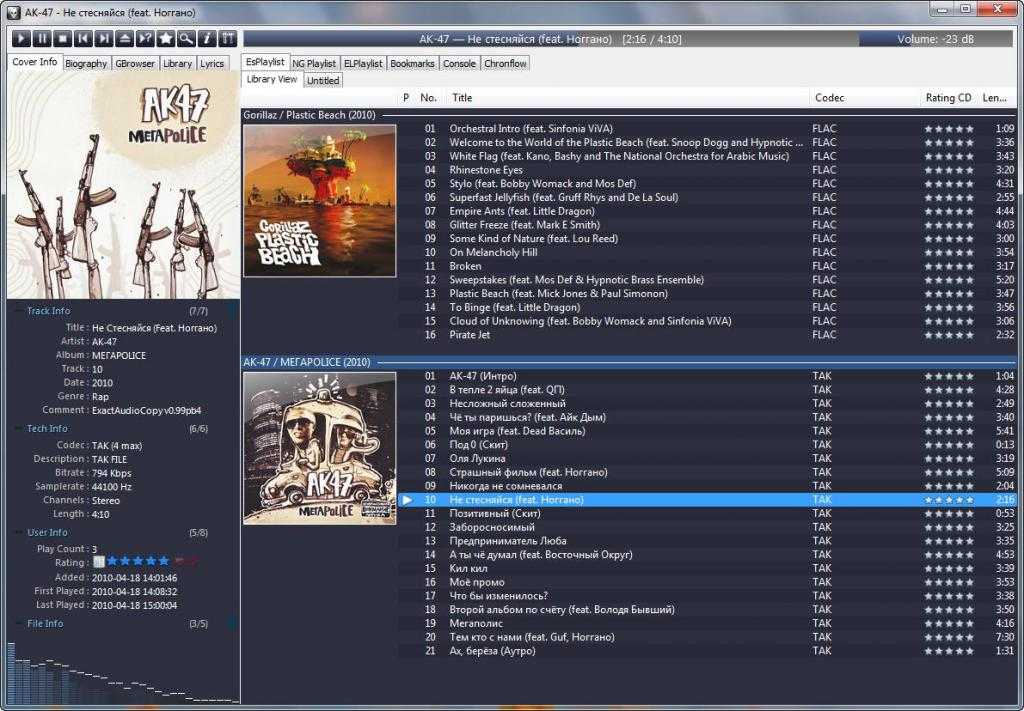Image resolution: width=1024 pixels, height=711 pixels.
Task: Click the Codec column header
Action: click(829, 98)
